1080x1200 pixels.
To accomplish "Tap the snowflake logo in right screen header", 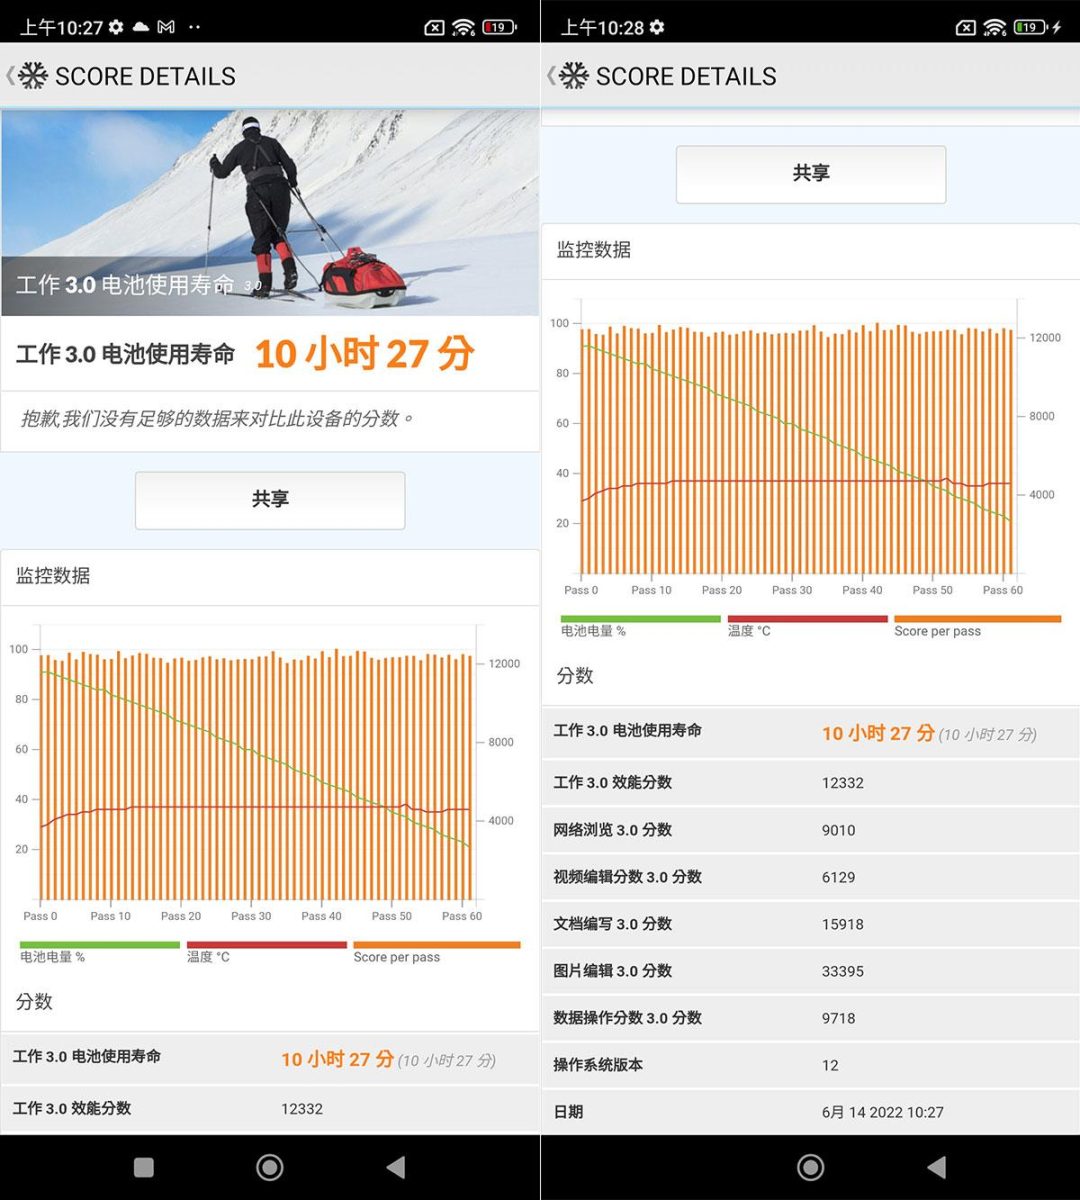I will tap(574, 76).
